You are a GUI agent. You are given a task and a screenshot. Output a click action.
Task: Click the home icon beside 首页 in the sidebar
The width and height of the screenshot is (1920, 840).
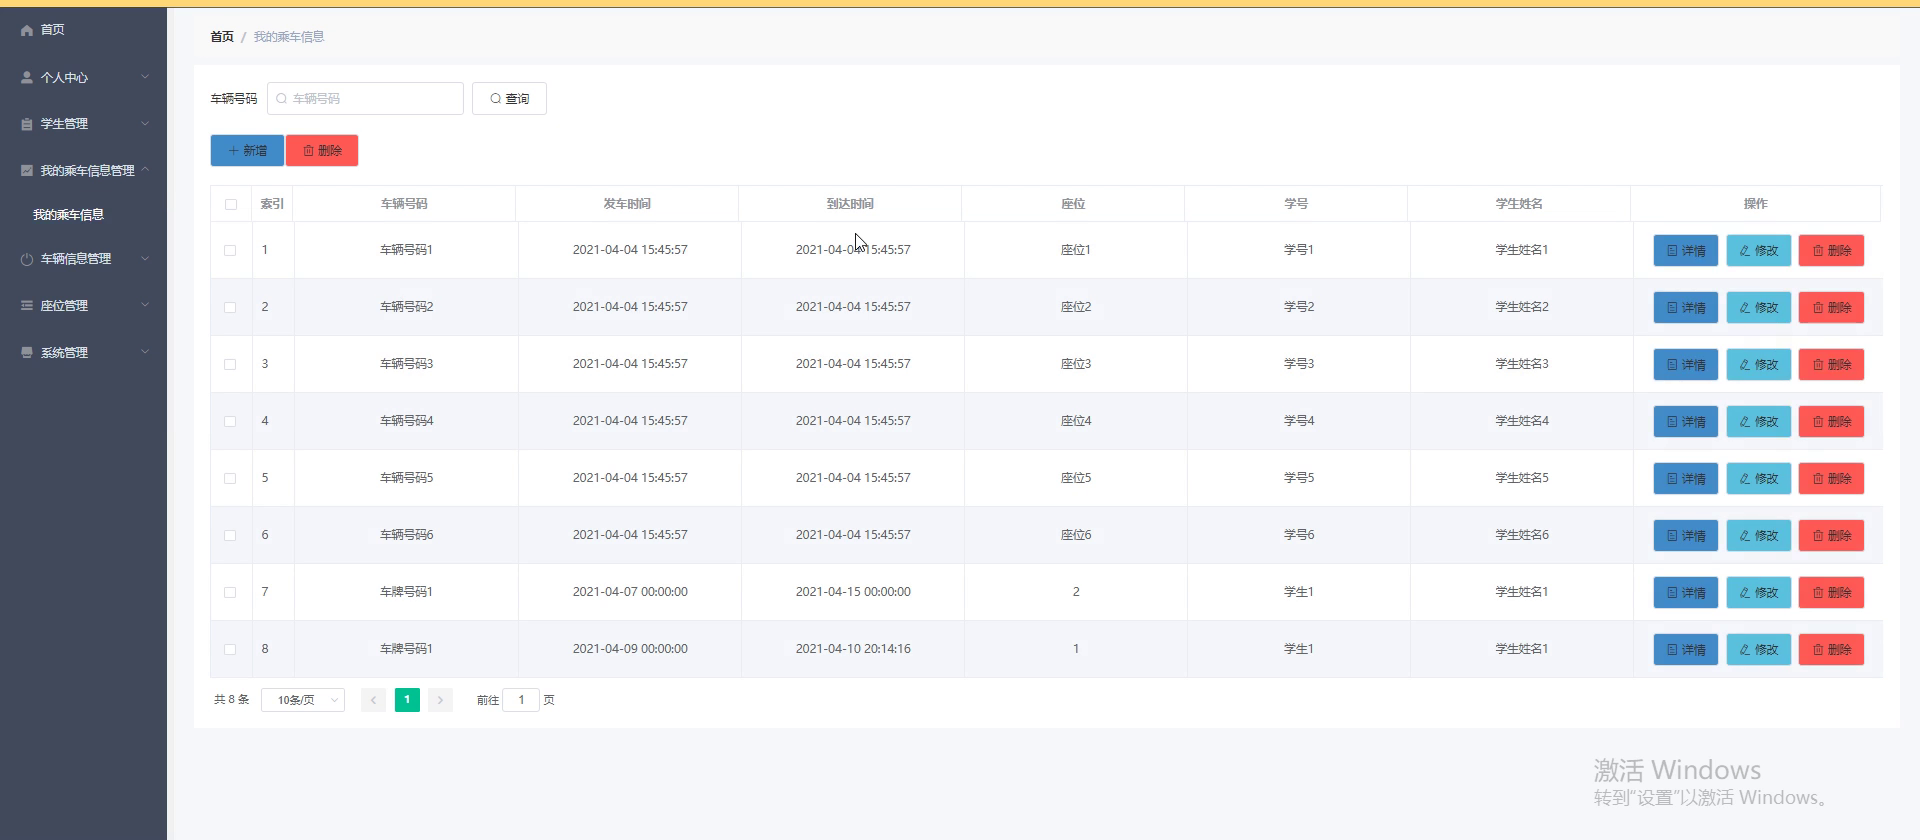tap(27, 30)
